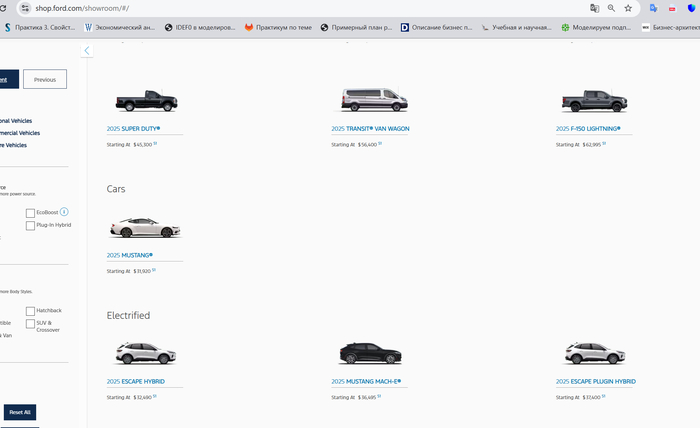Open the 2025 SUPER DUTY link

[133, 129]
